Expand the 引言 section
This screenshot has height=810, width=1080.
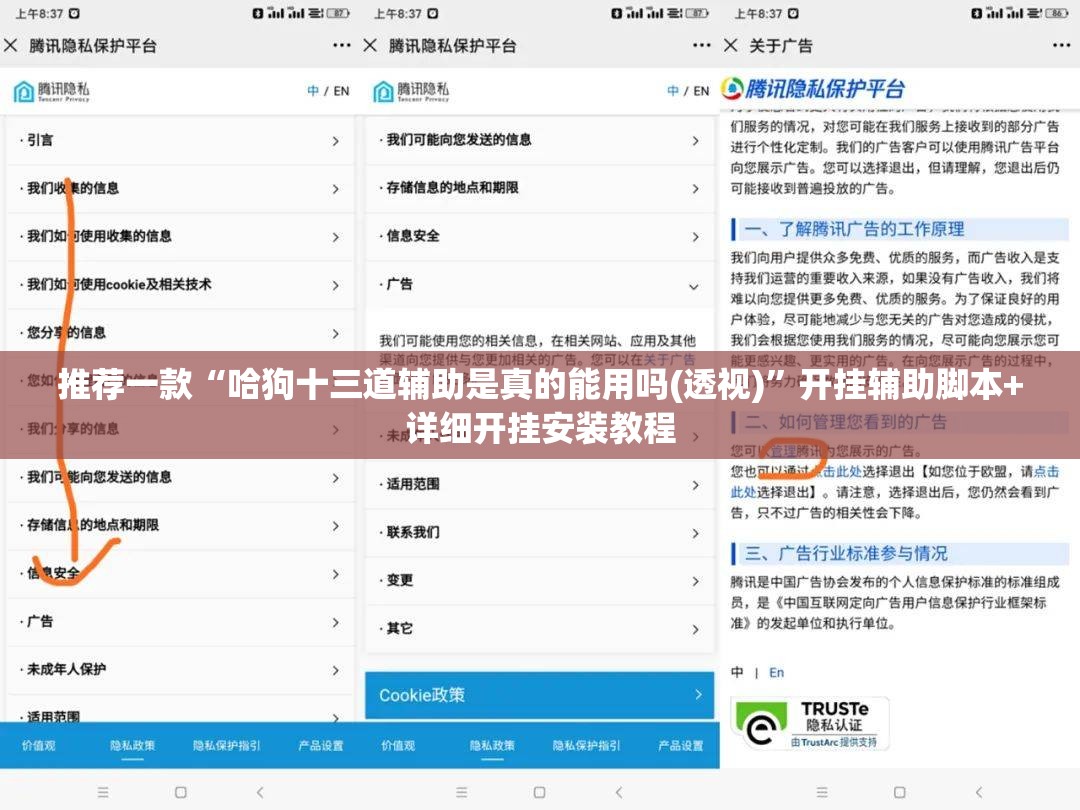pos(179,141)
